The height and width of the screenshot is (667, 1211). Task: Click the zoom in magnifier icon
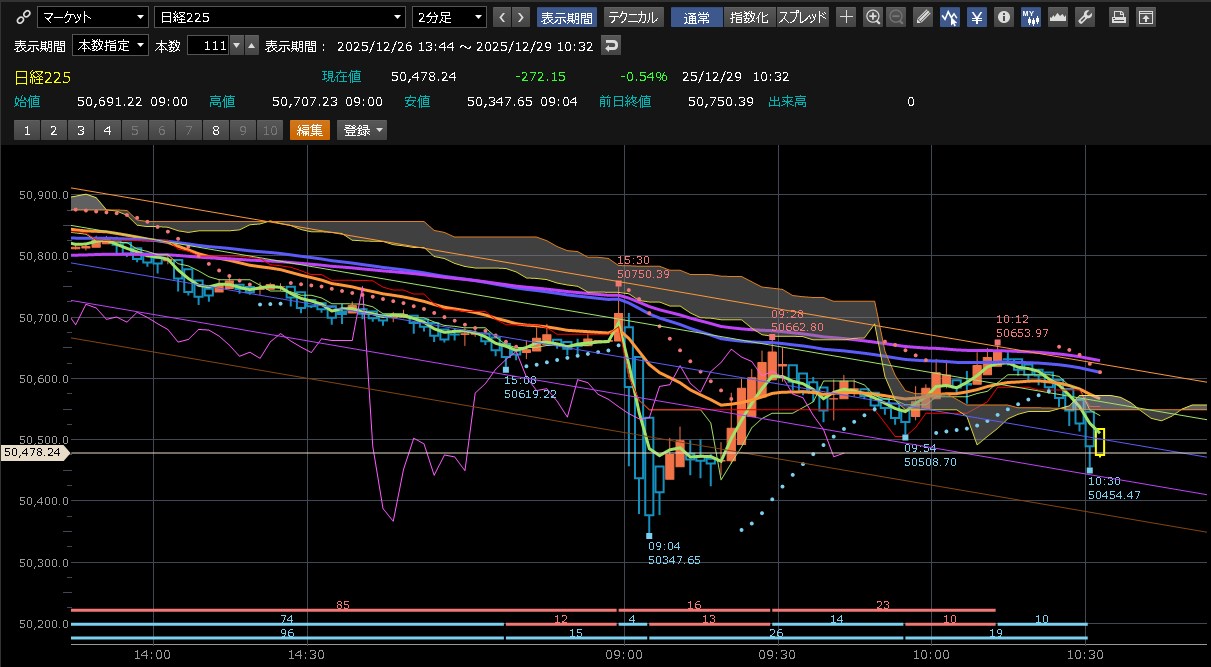[873, 17]
